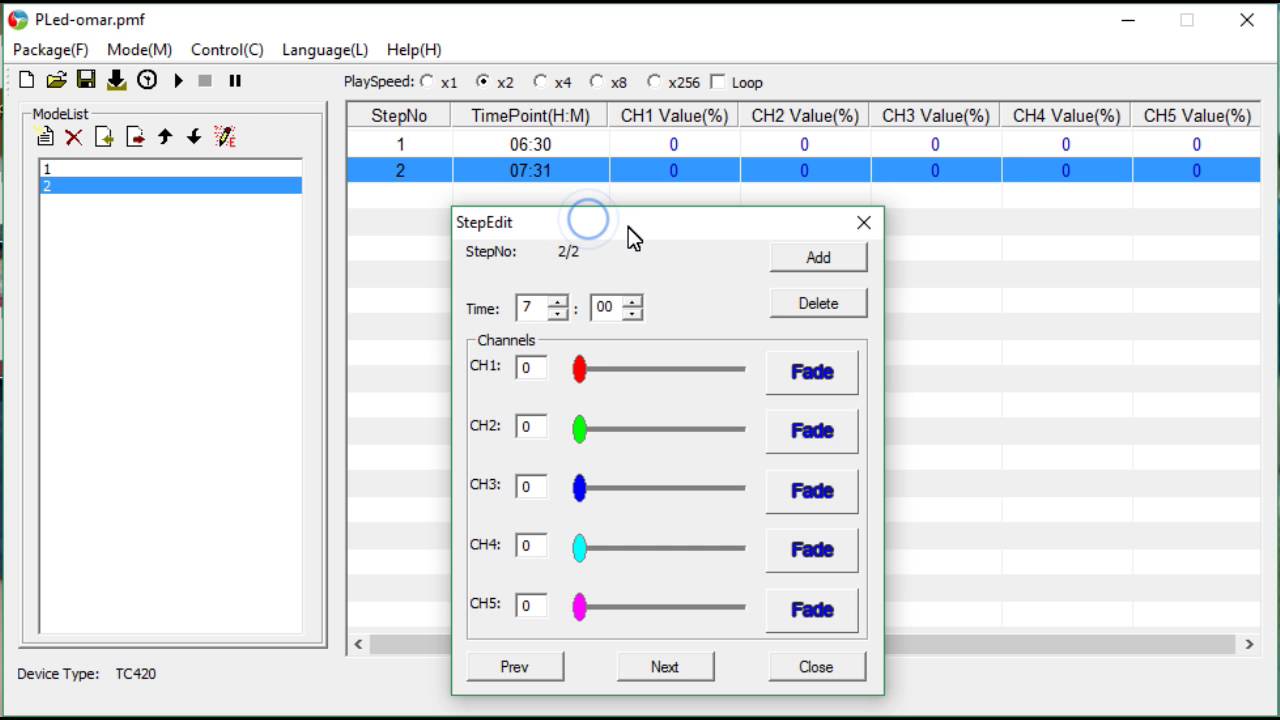Import a mode using green-arrow icon

pos(104,137)
